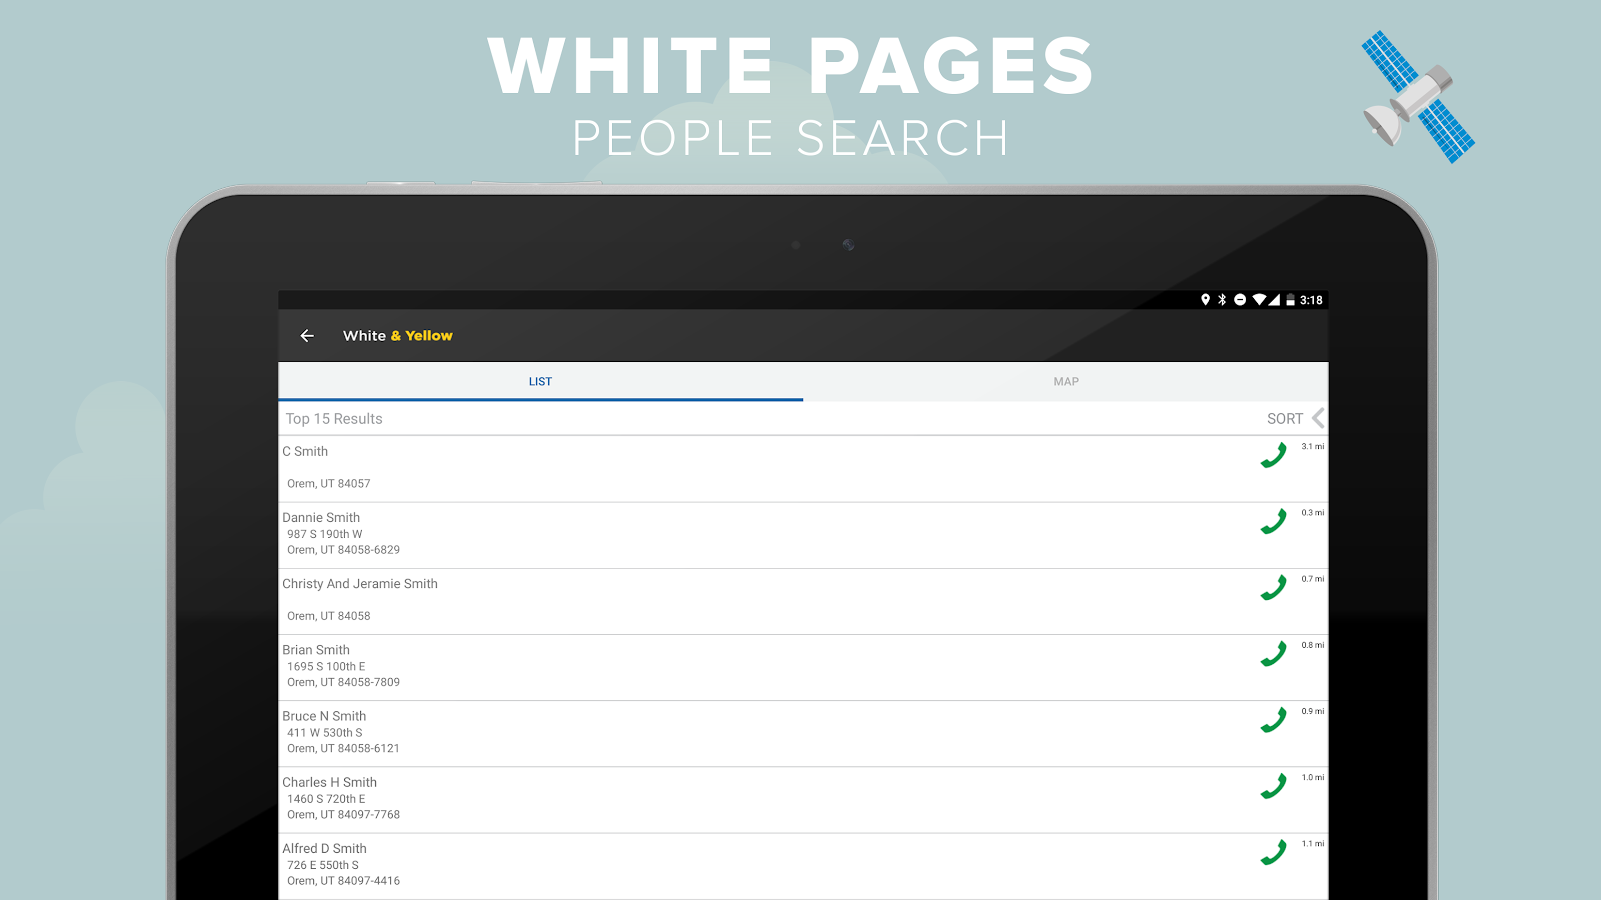Tap the 1.1 mi distance label
The height and width of the screenshot is (900, 1601).
click(x=1313, y=844)
